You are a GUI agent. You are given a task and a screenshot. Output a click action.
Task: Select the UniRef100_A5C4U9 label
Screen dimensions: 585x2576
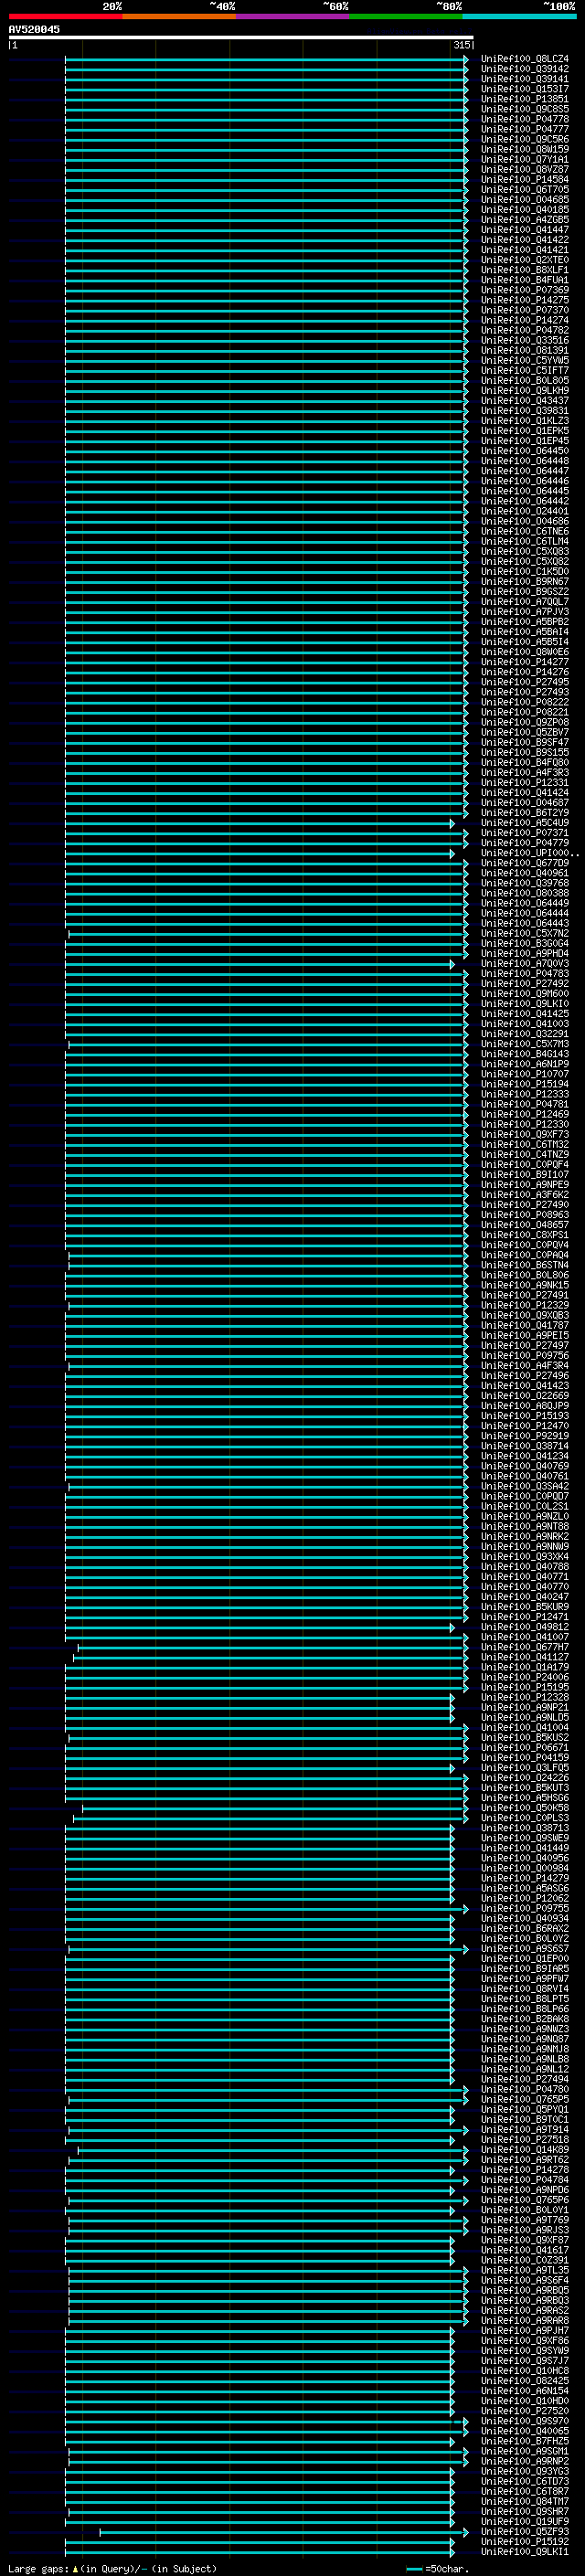point(525,823)
